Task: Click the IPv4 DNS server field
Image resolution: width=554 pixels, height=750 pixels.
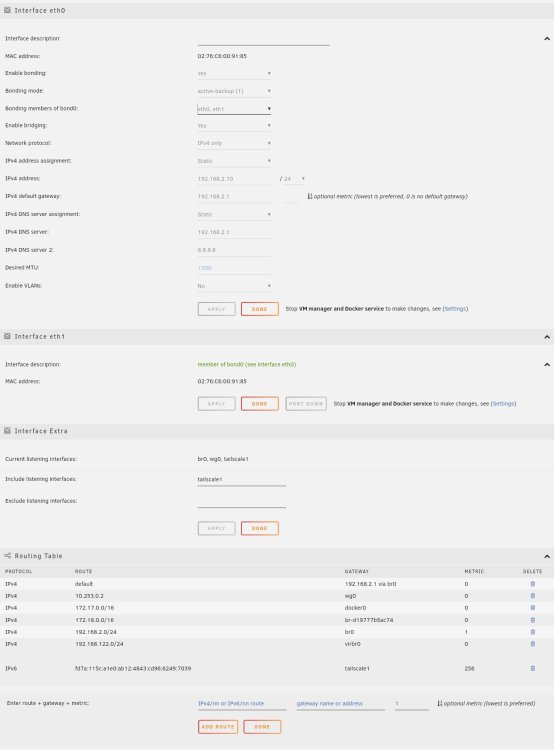Action: [x=234, y=232]
